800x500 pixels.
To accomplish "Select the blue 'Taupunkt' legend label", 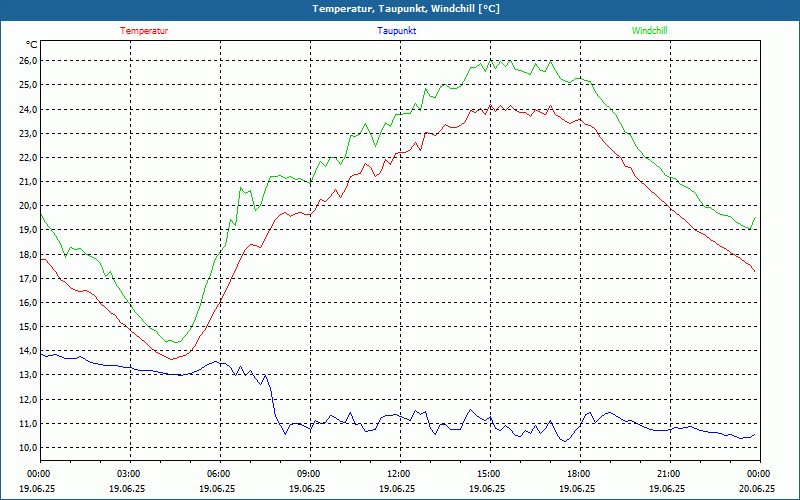I will (x=396, y=31).
